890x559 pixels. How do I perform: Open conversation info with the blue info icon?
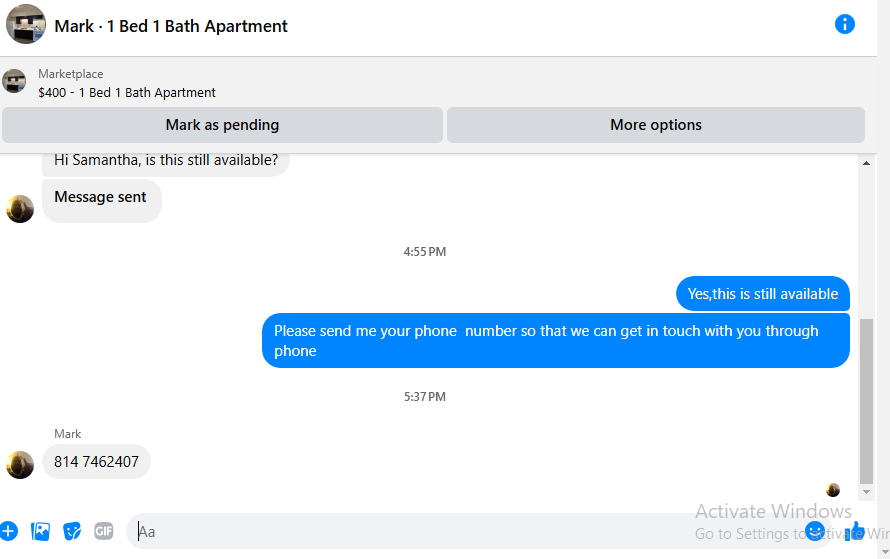pyautogui.click(x=845, y=24)
